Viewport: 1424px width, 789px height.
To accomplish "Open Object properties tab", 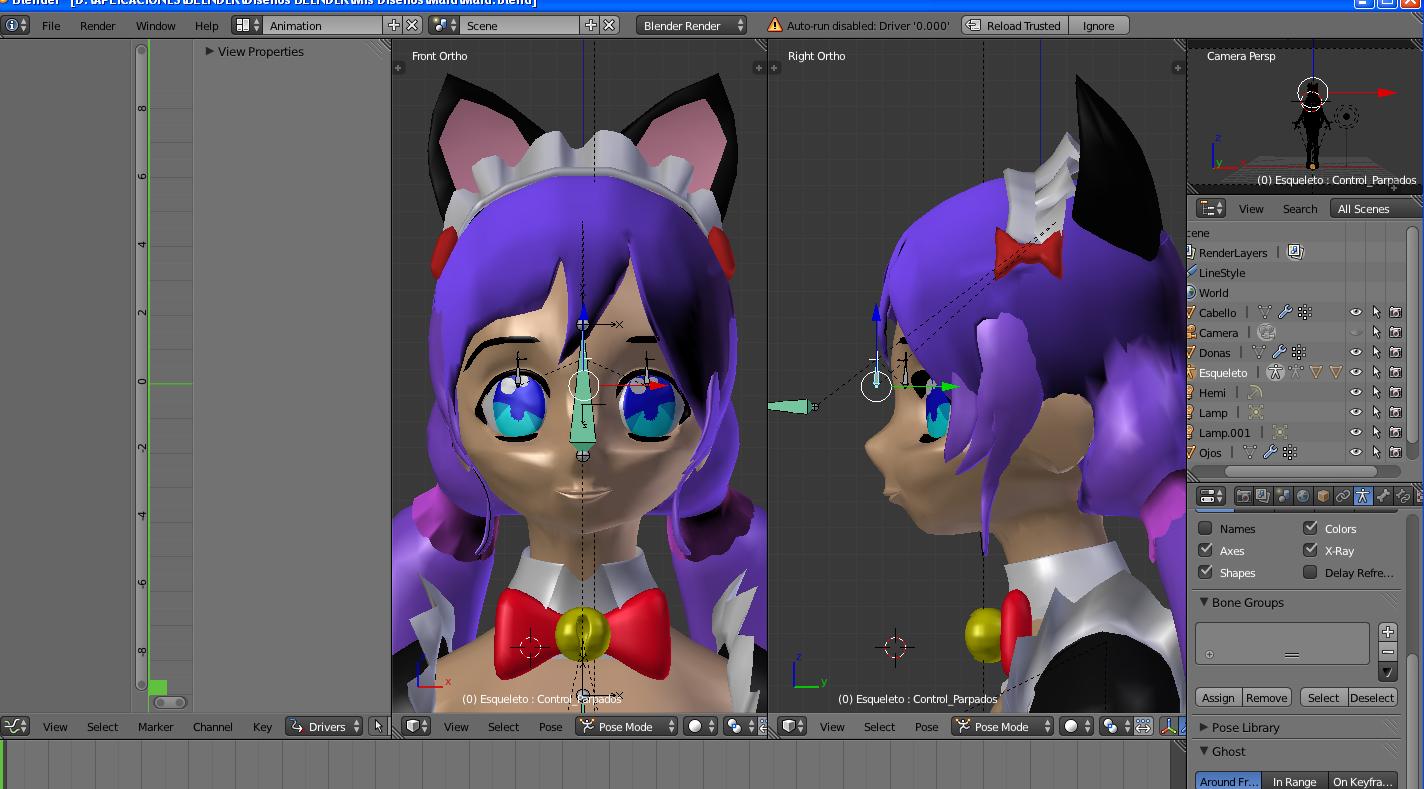I will pos(1323,496).
